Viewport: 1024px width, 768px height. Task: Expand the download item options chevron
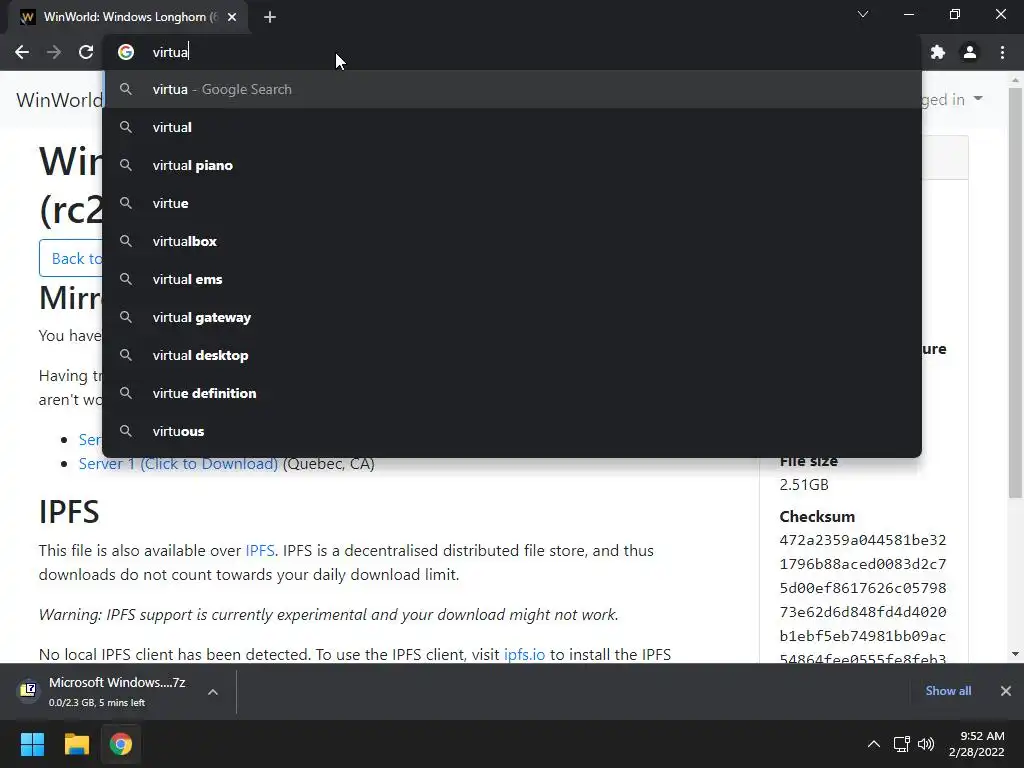coord(213,692)
